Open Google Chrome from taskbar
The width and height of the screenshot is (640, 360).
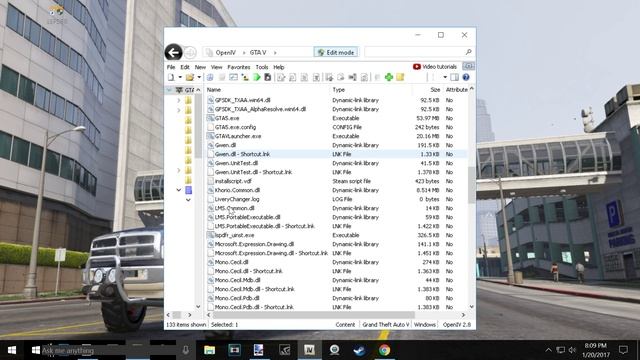(x=384, y=350)
